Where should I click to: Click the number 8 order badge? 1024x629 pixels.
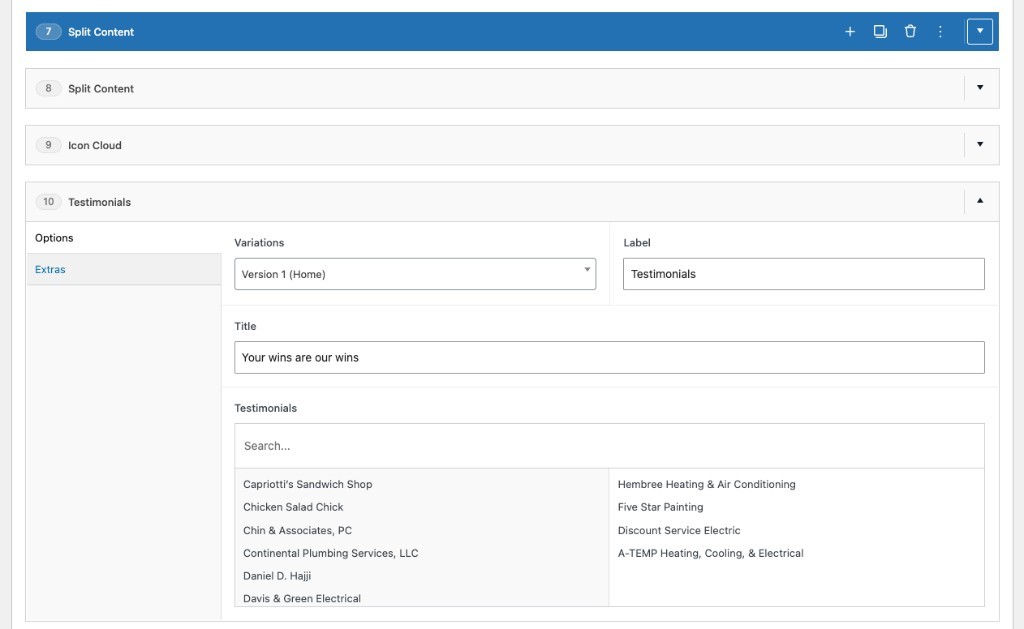point(48,88)
